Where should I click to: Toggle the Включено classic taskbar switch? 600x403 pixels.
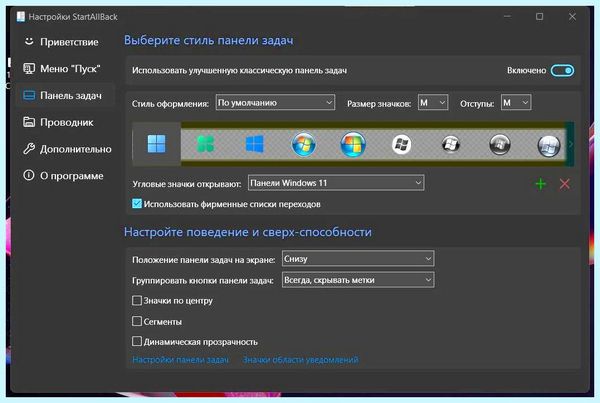point(562,70)
